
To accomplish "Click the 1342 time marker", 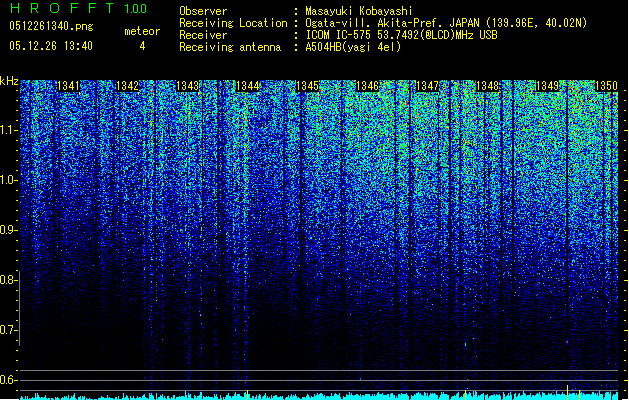I will click(x=127, y=85).
